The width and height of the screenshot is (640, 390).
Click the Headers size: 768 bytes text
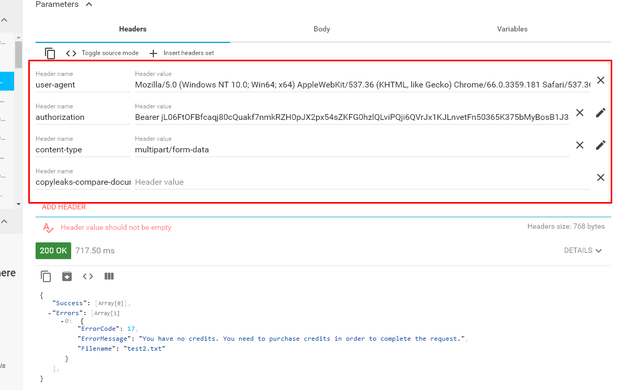(x=566, y=226)
